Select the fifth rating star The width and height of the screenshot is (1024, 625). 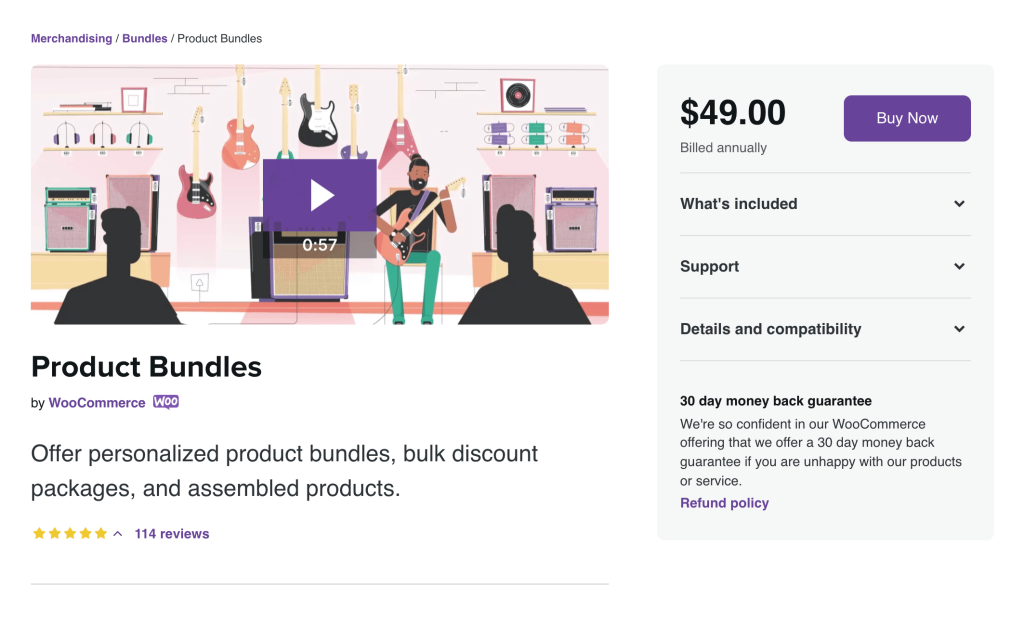click(101, 533)
